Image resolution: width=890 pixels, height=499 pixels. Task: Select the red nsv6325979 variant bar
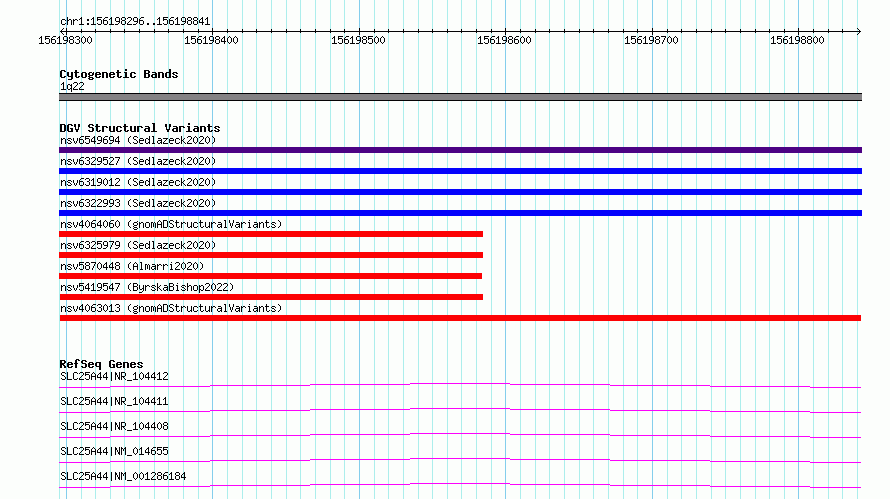(x=271, y=255)
